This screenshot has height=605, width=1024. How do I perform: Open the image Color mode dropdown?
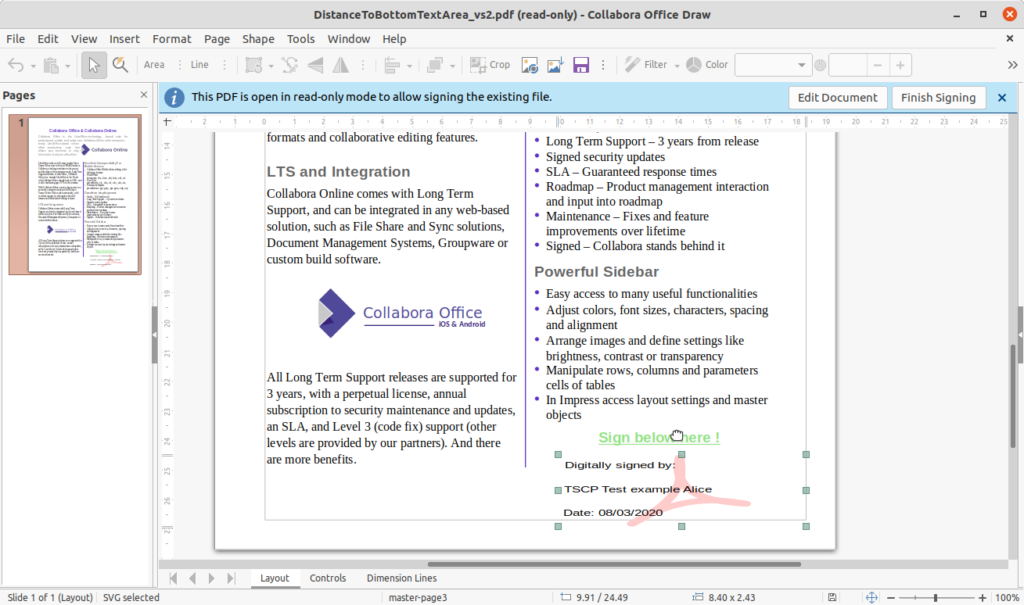pos(772,65)
